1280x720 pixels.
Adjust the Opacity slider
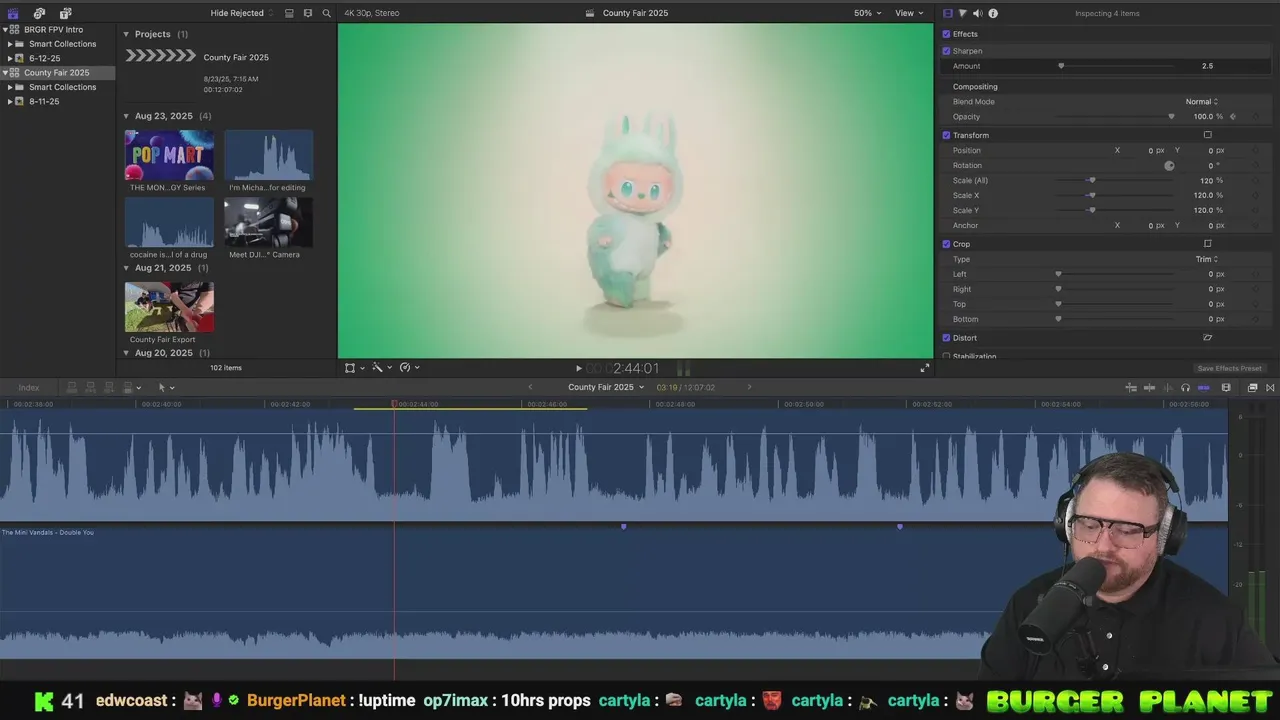[x=1171, y=117]
